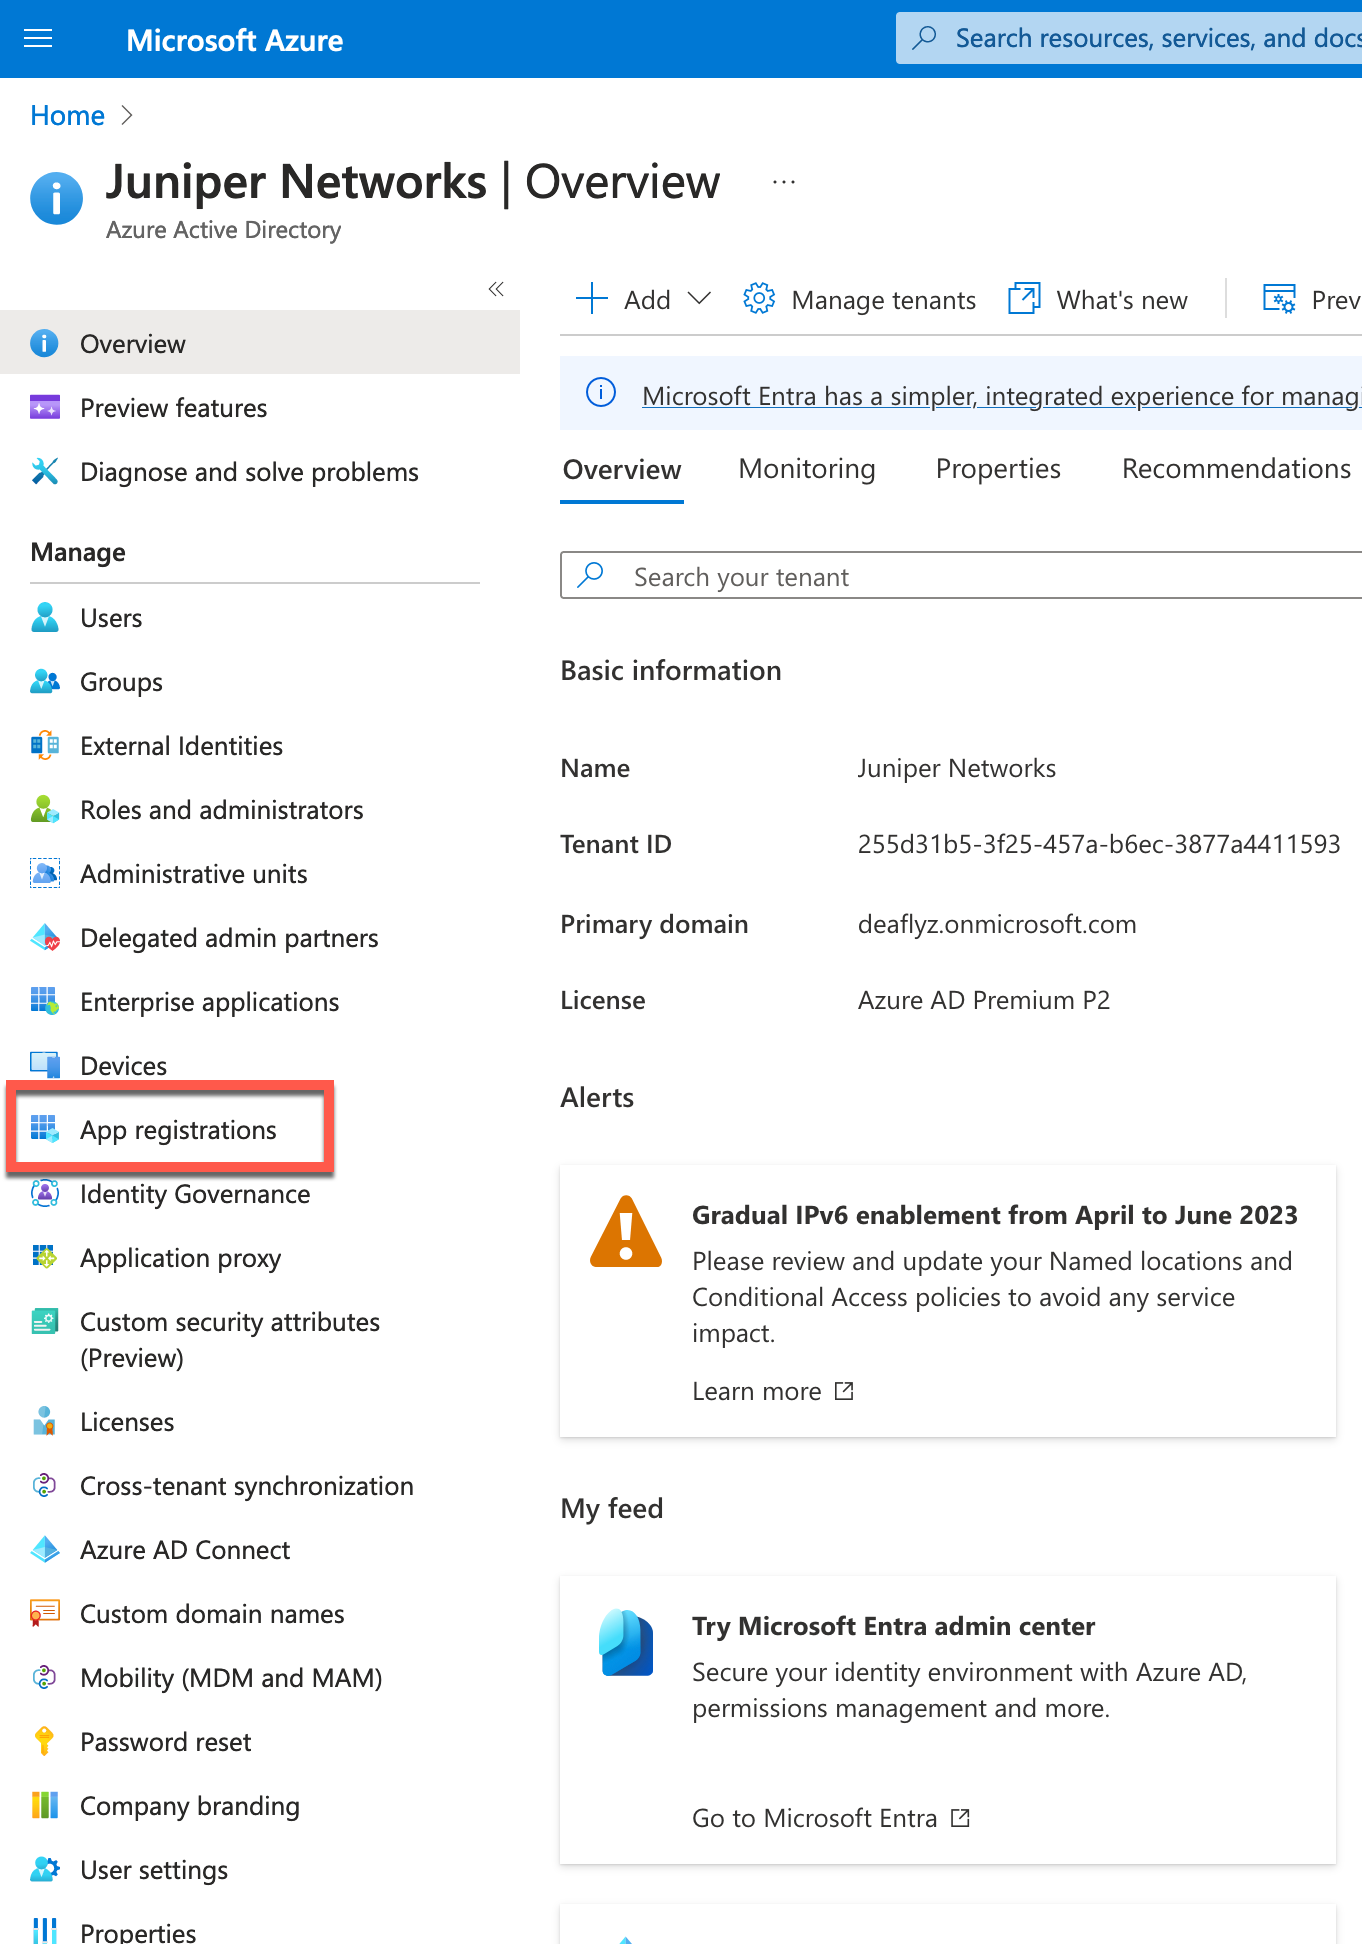Click the Enterprise applications icon

click(45, 1001)
